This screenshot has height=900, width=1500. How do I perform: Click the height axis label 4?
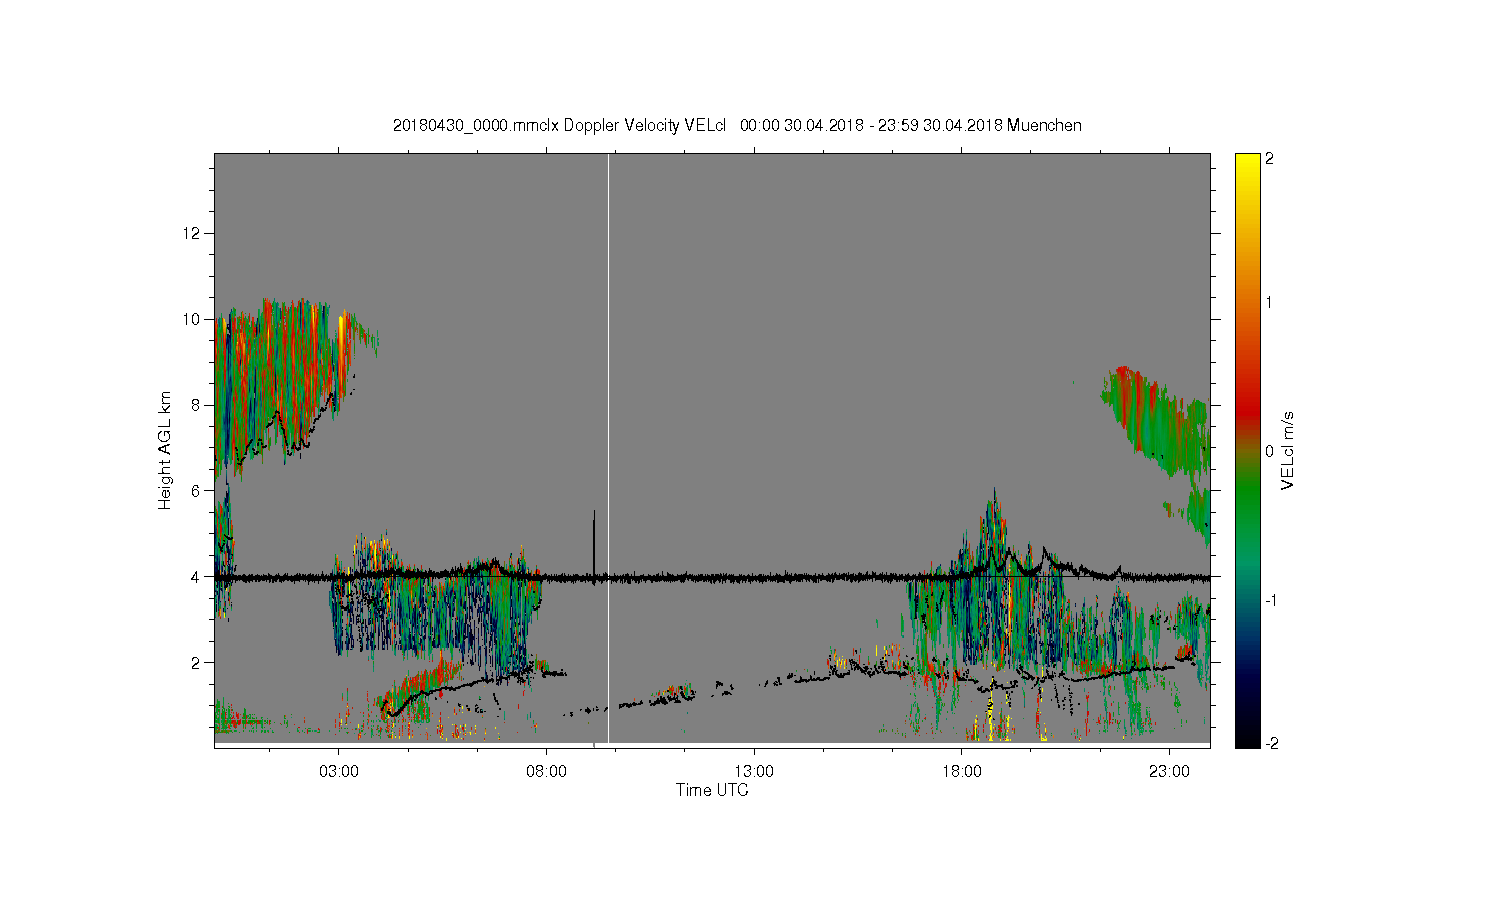click(x=196, y=577)
